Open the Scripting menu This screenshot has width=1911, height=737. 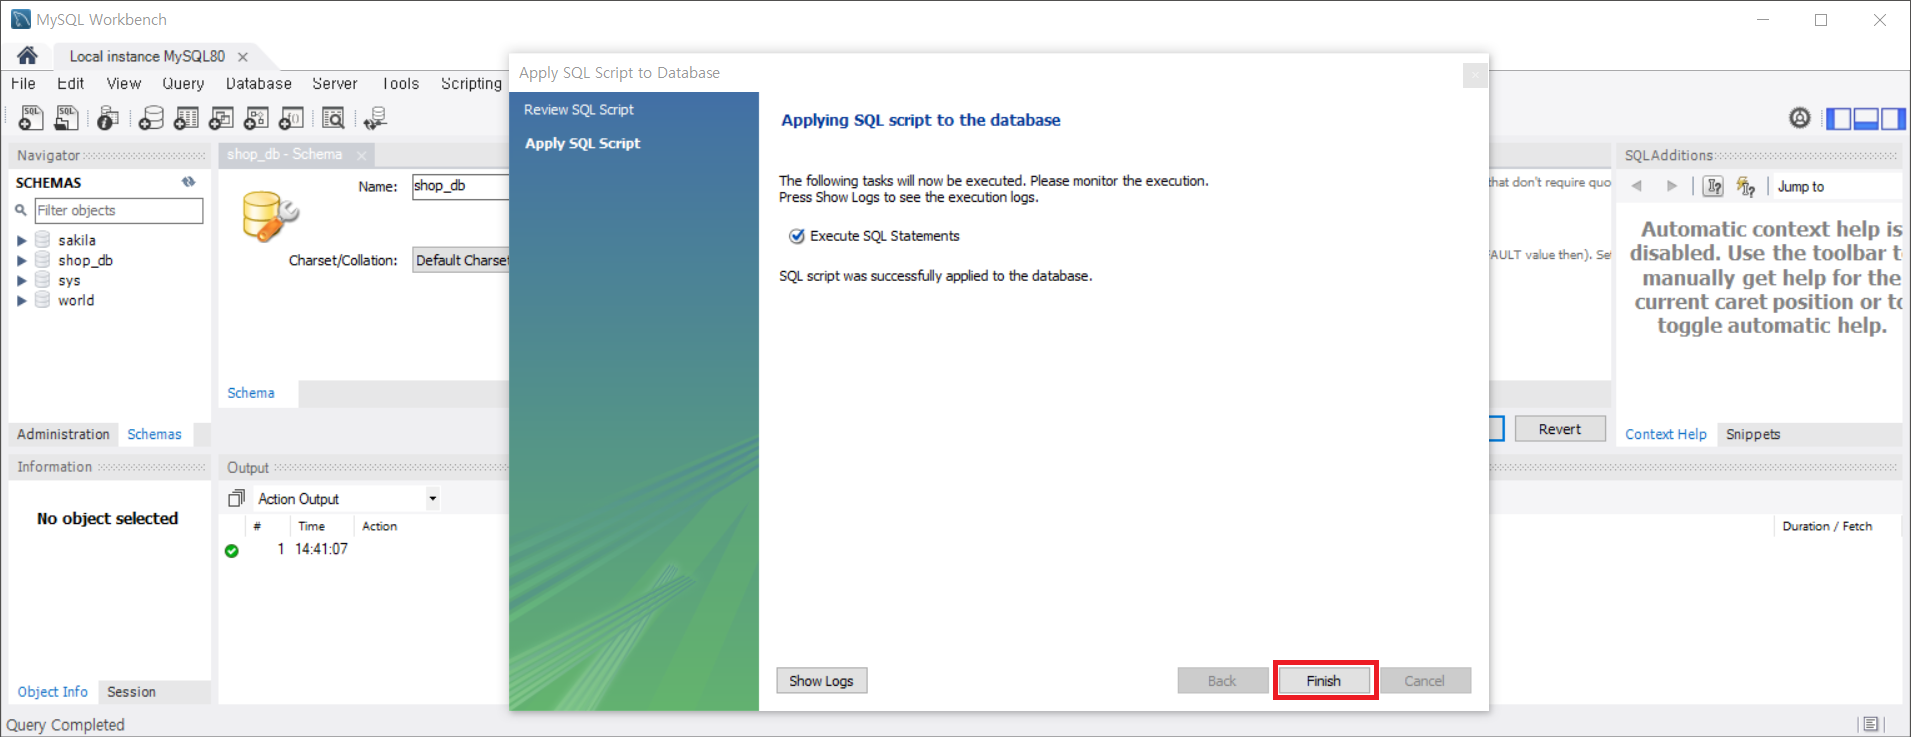tap(471, 83)
